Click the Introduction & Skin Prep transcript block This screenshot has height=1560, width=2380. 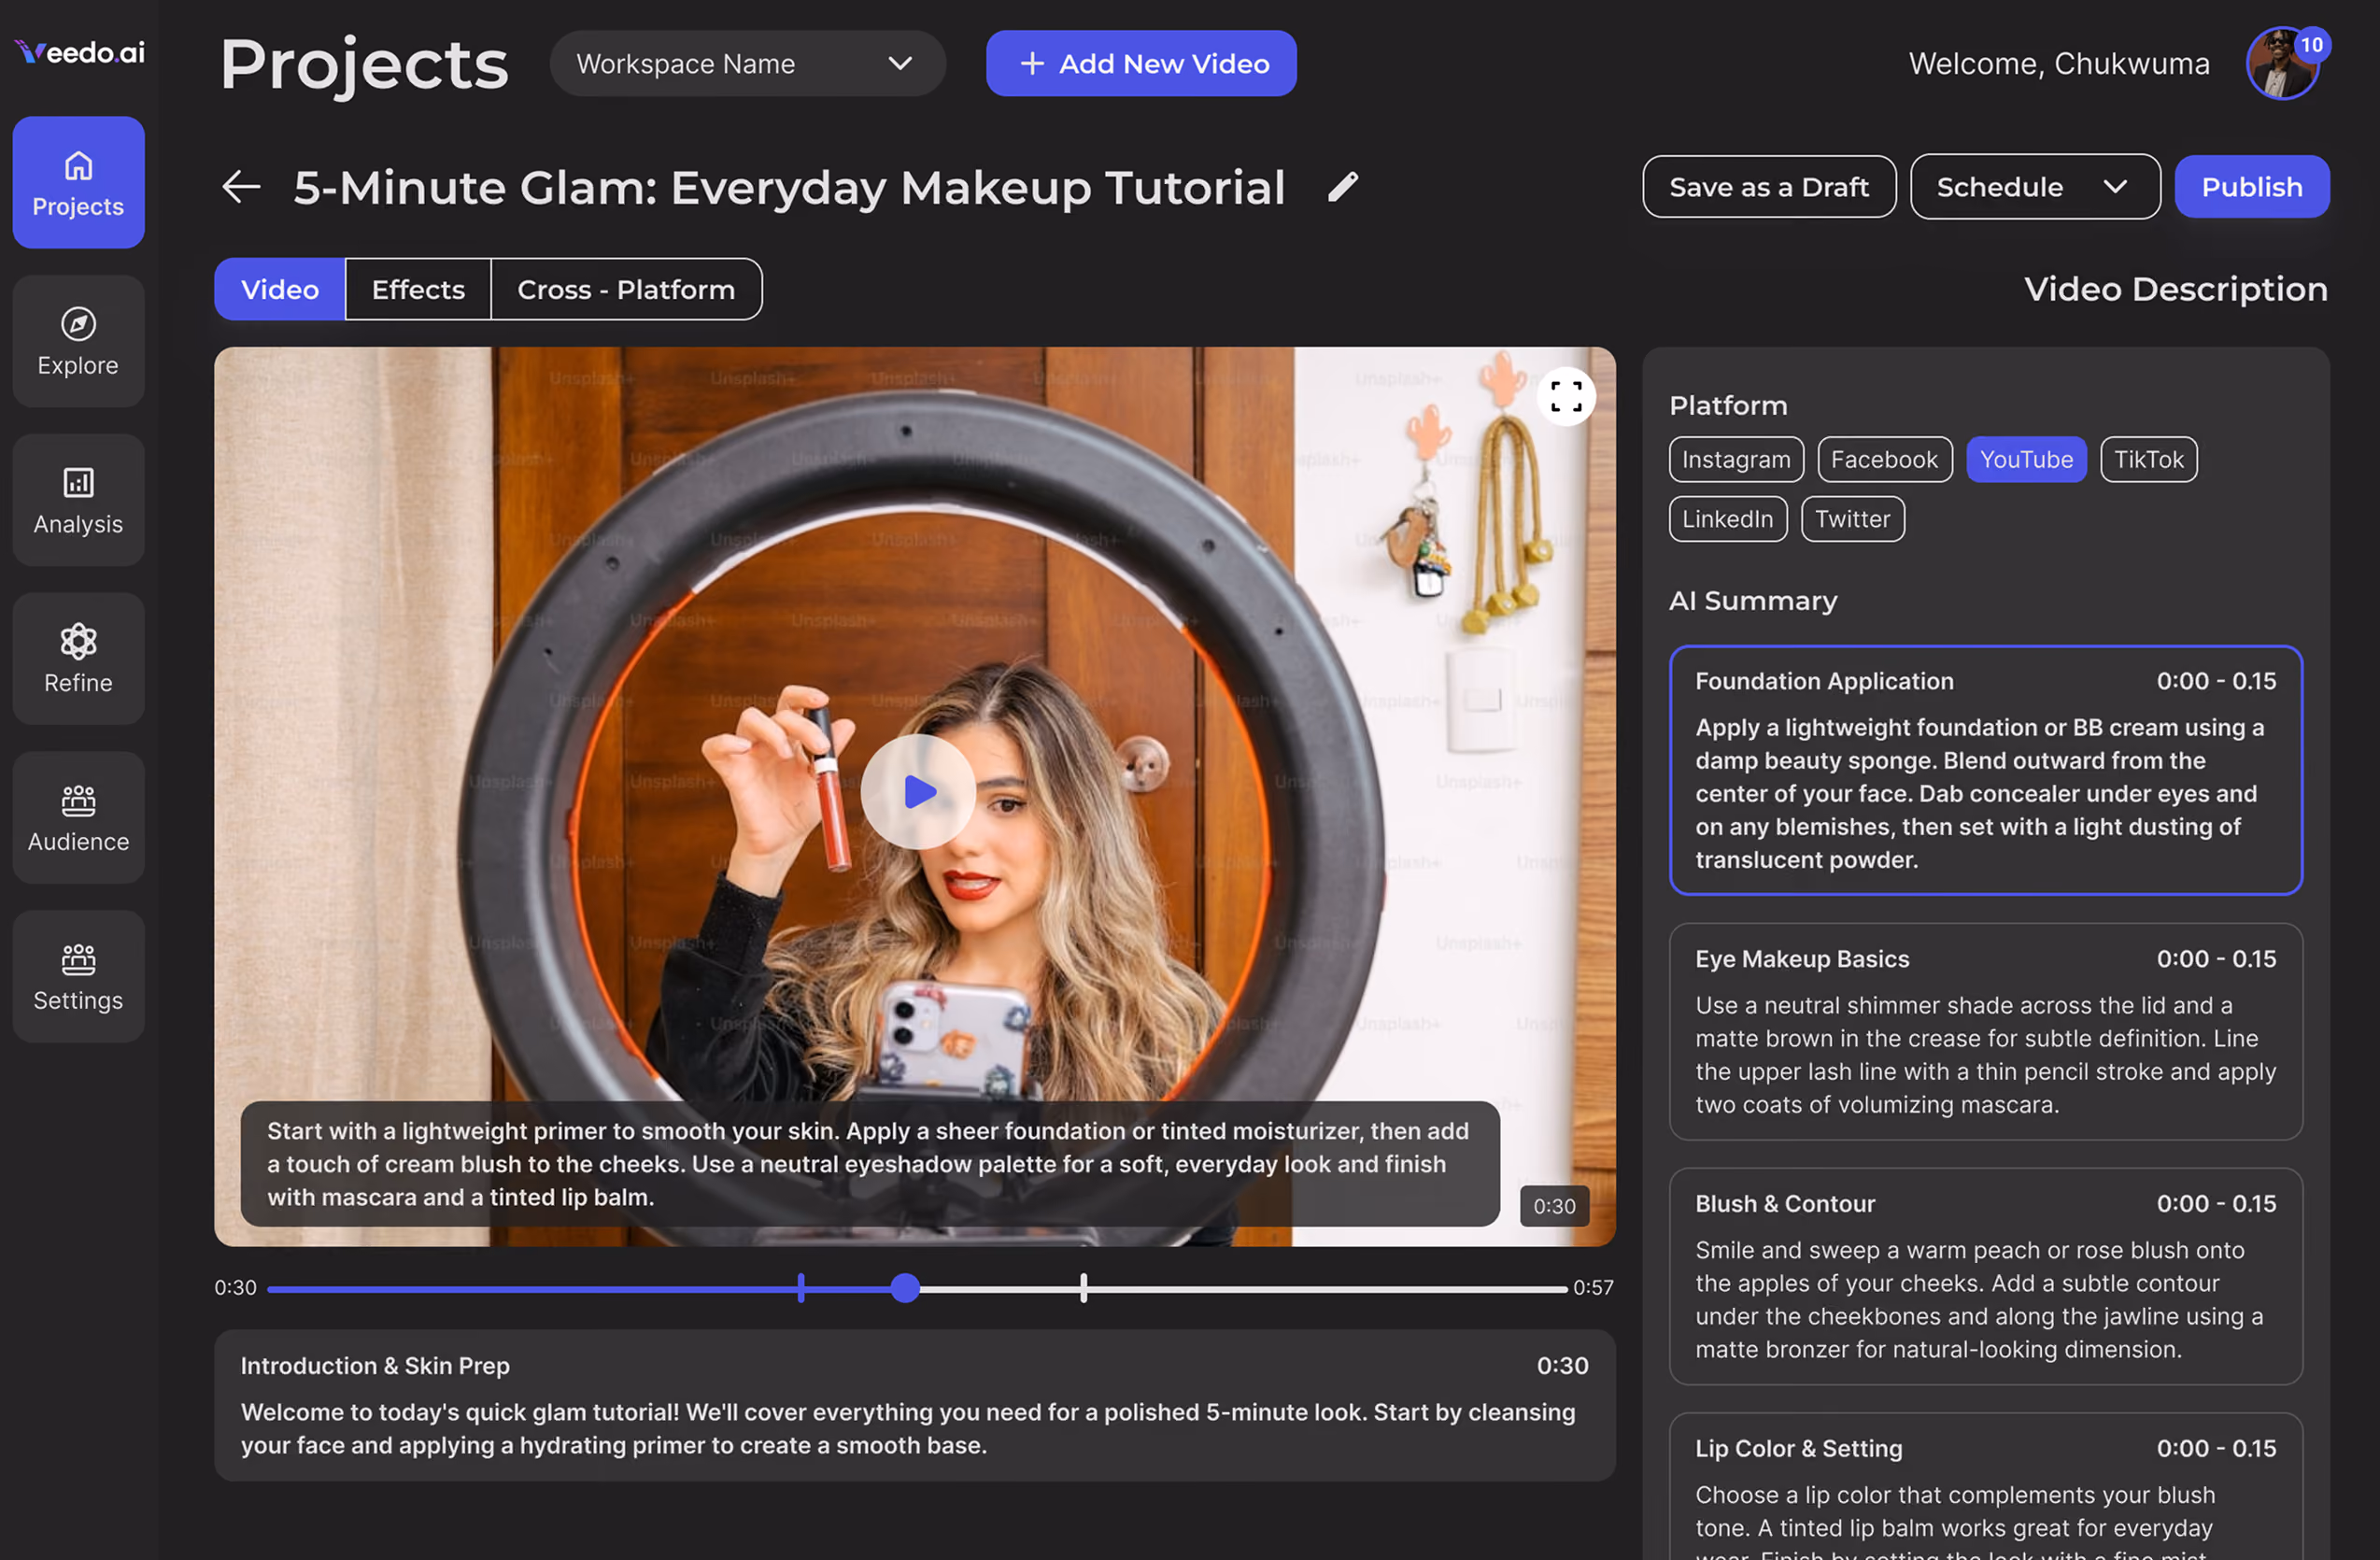[x=914, y=1406]
